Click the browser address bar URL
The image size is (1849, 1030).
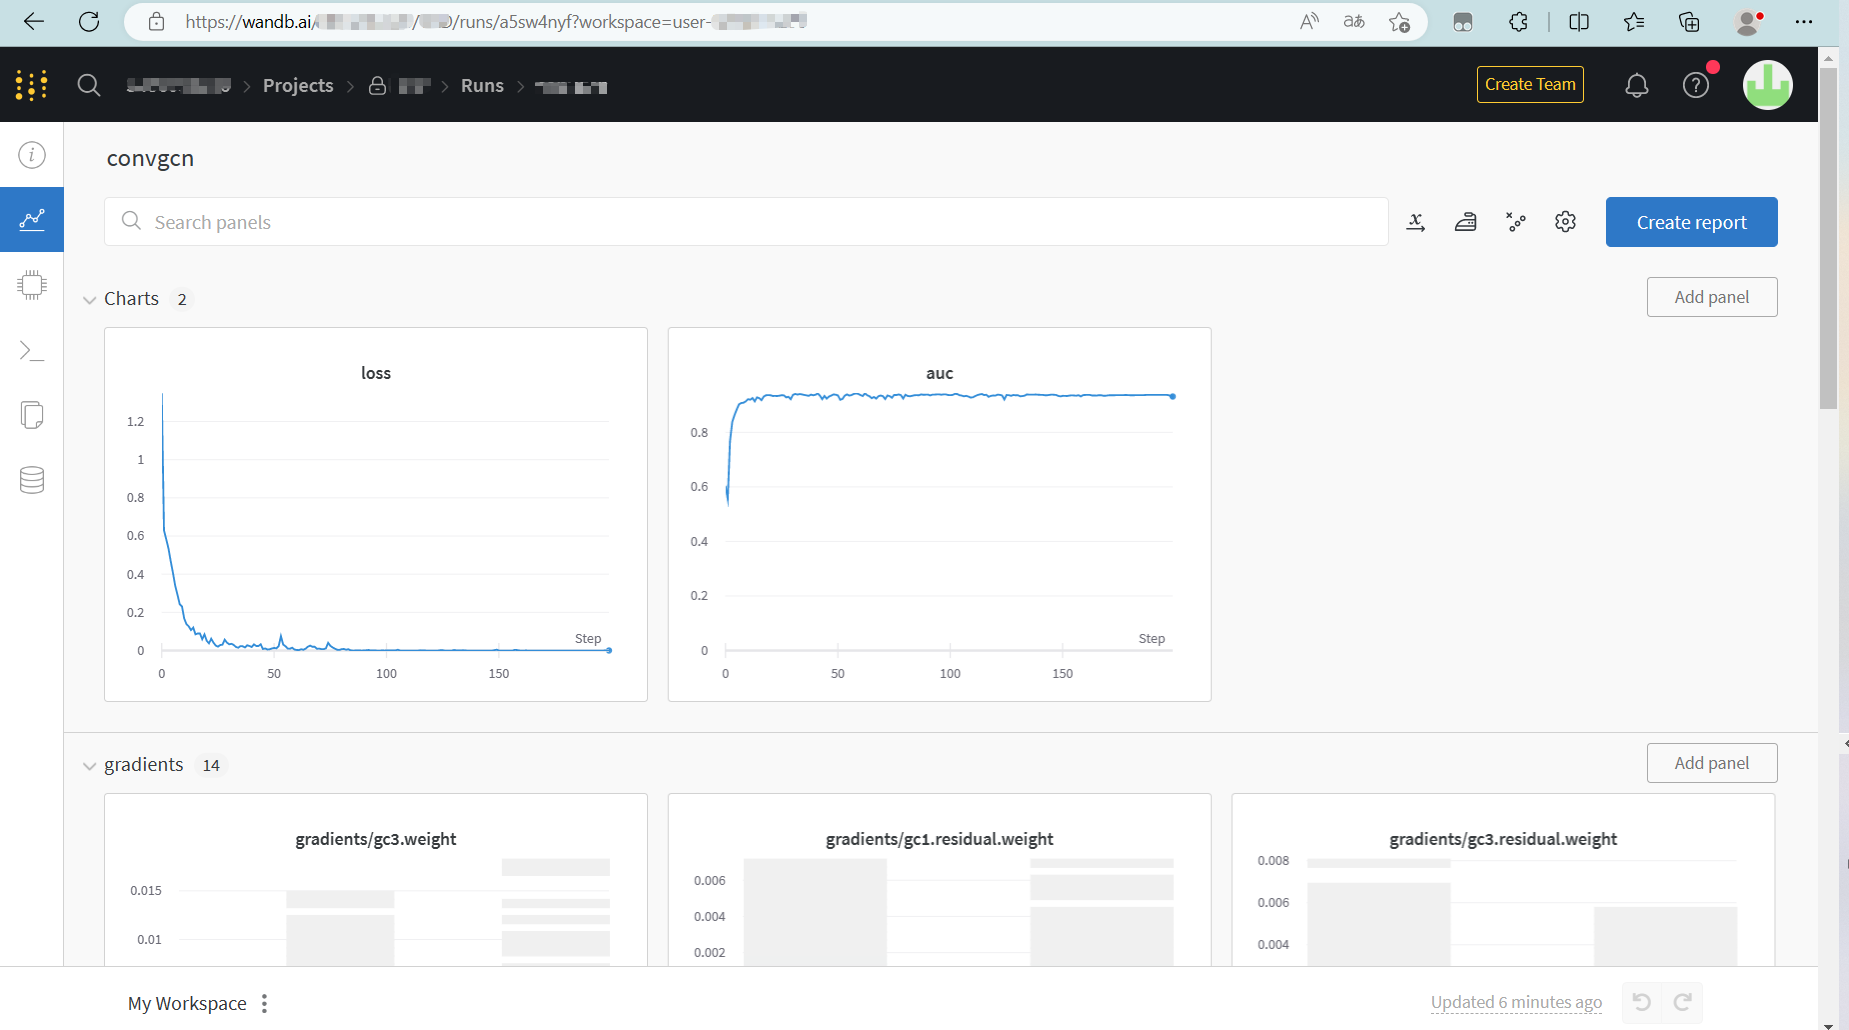click(495, 22)
